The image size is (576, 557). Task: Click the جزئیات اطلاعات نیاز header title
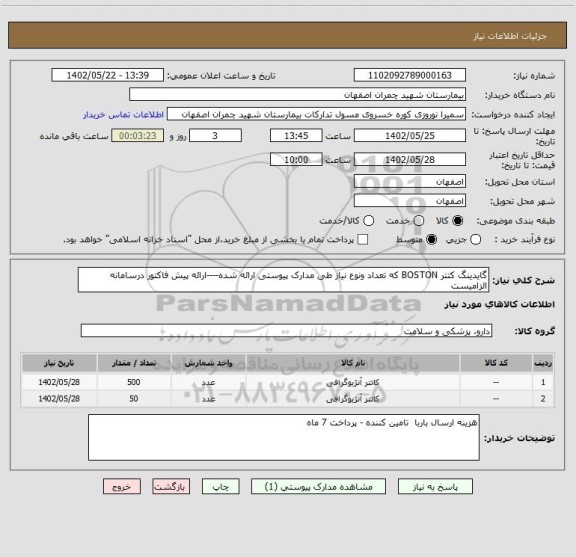[x=510, y=36]
